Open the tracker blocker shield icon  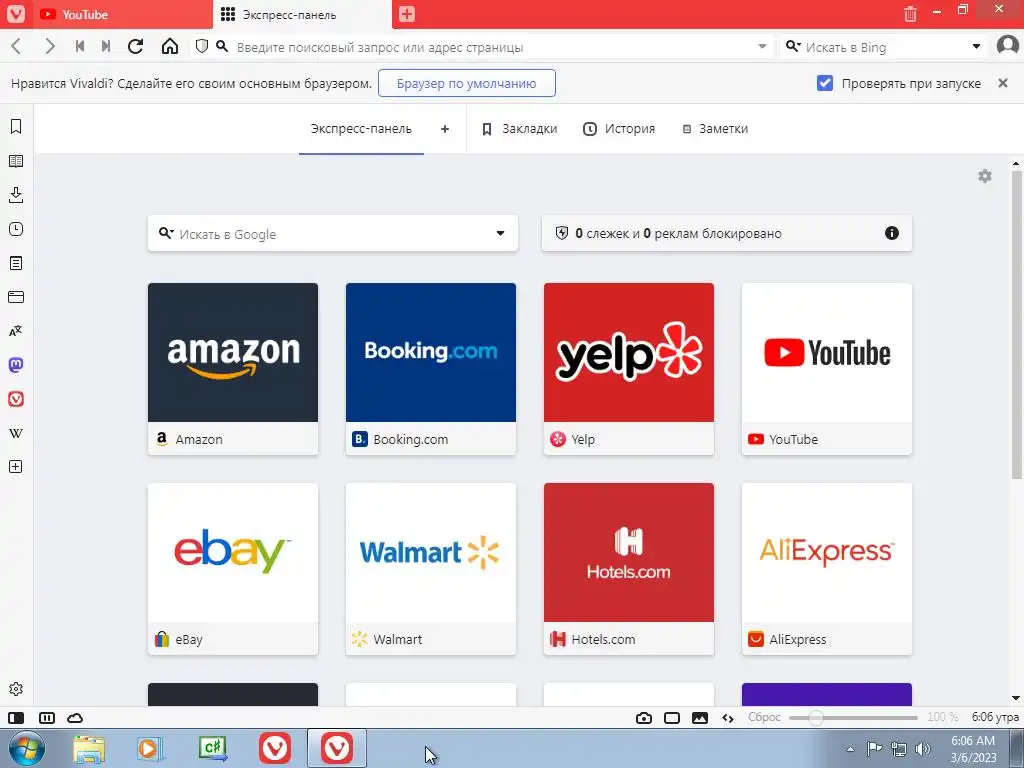coord(202,46)
